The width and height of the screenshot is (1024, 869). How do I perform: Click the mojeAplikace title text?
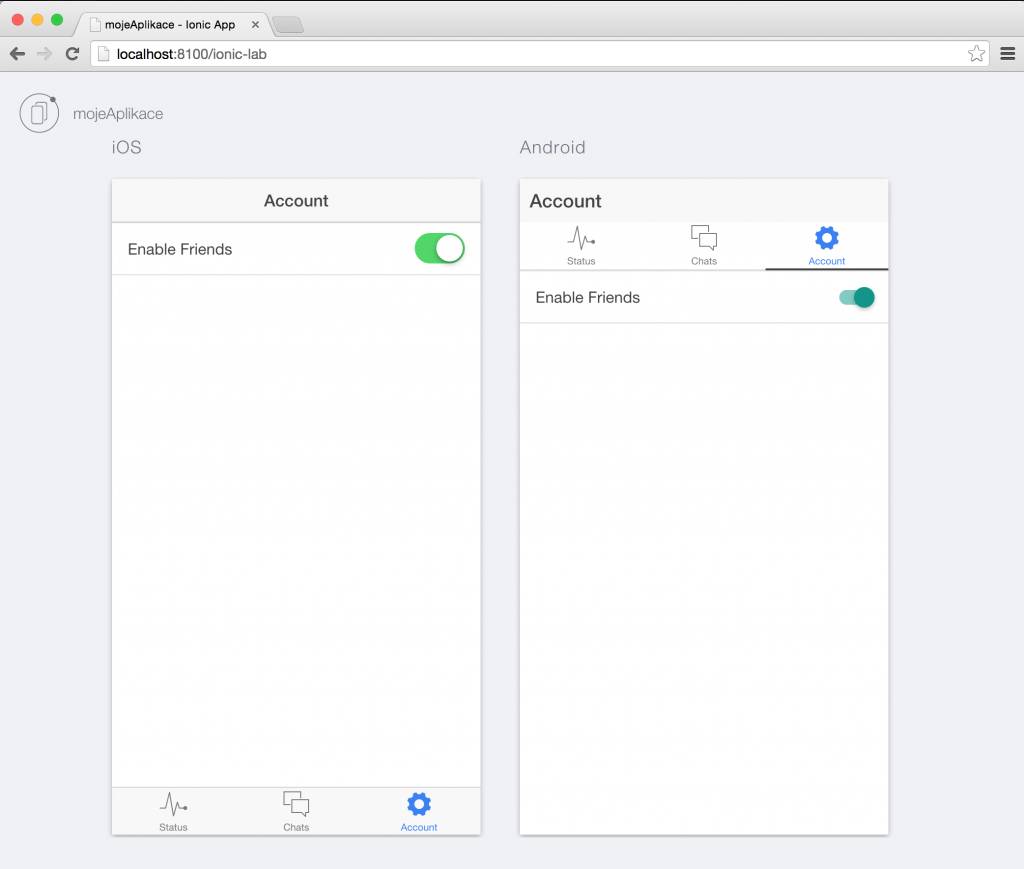118,114
